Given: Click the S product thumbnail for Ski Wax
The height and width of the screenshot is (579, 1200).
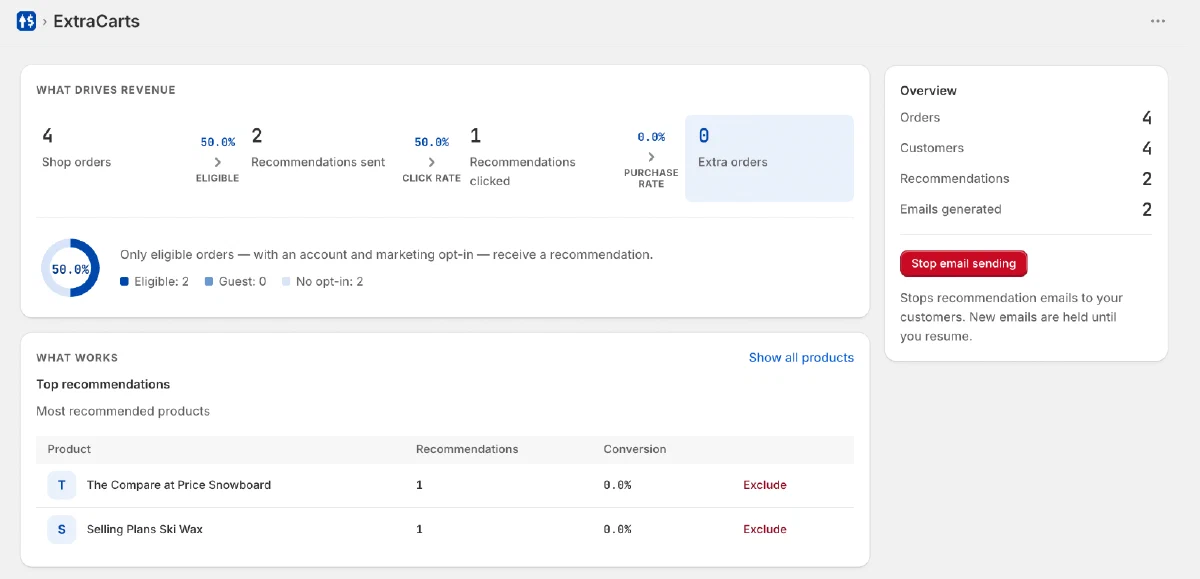Looking at the screenshot, I should pyautogui.click(x=61, y=529).
